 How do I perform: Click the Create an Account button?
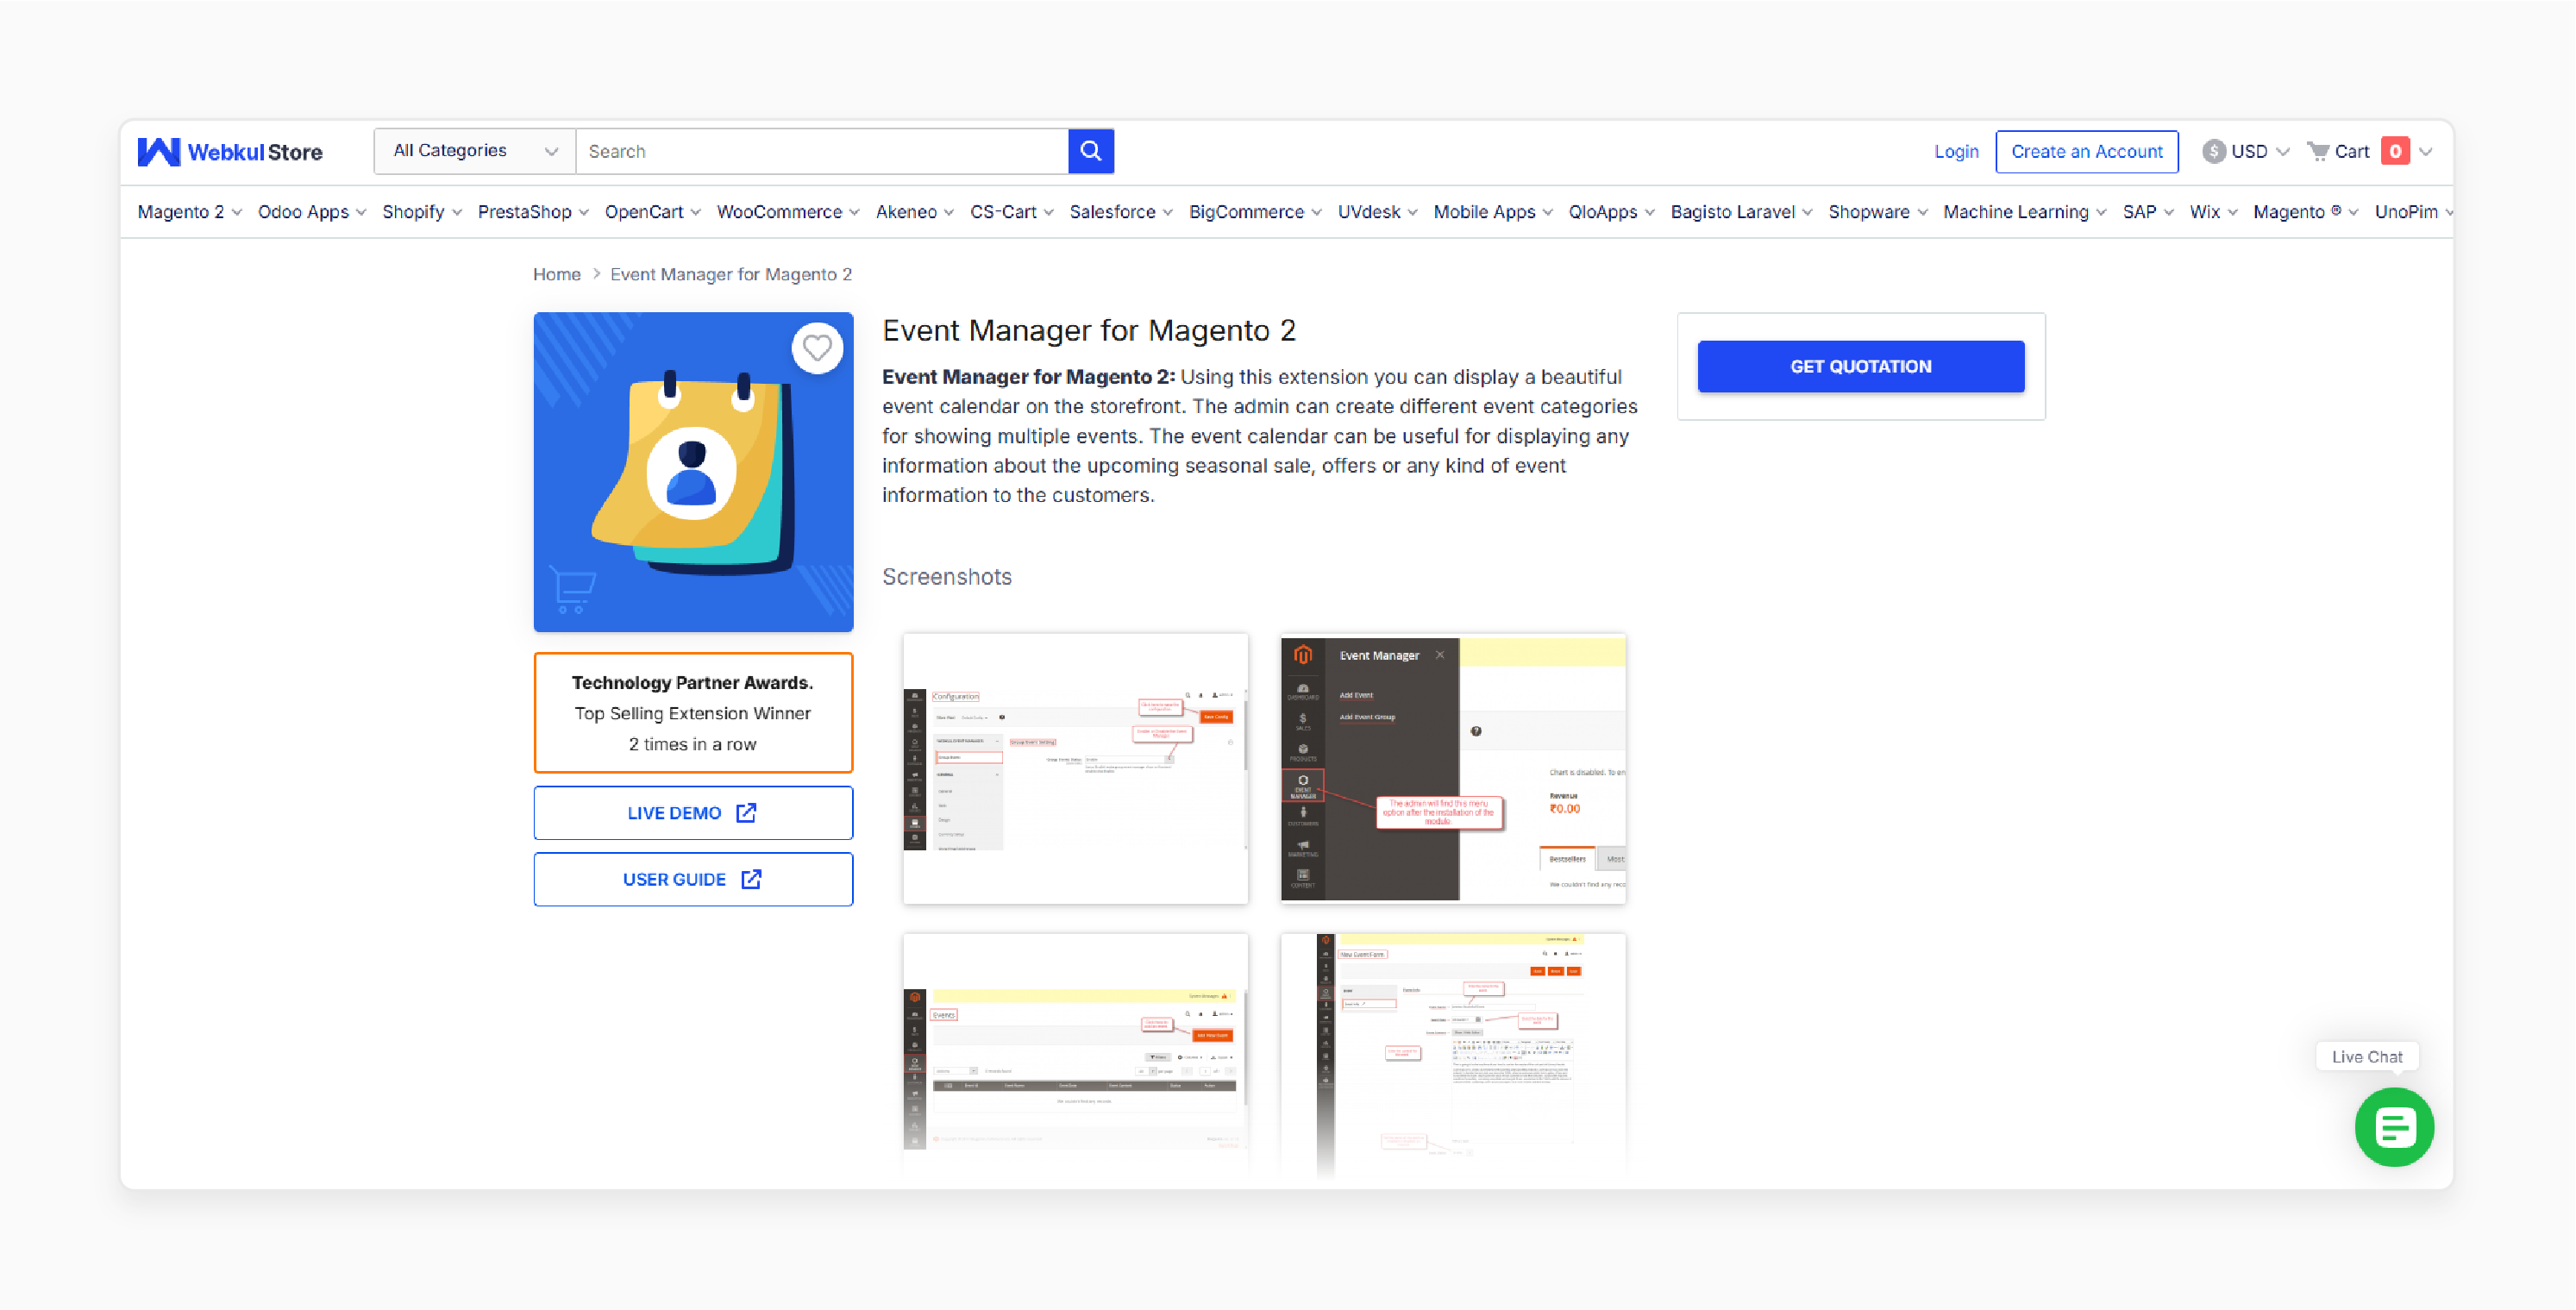2087,151
